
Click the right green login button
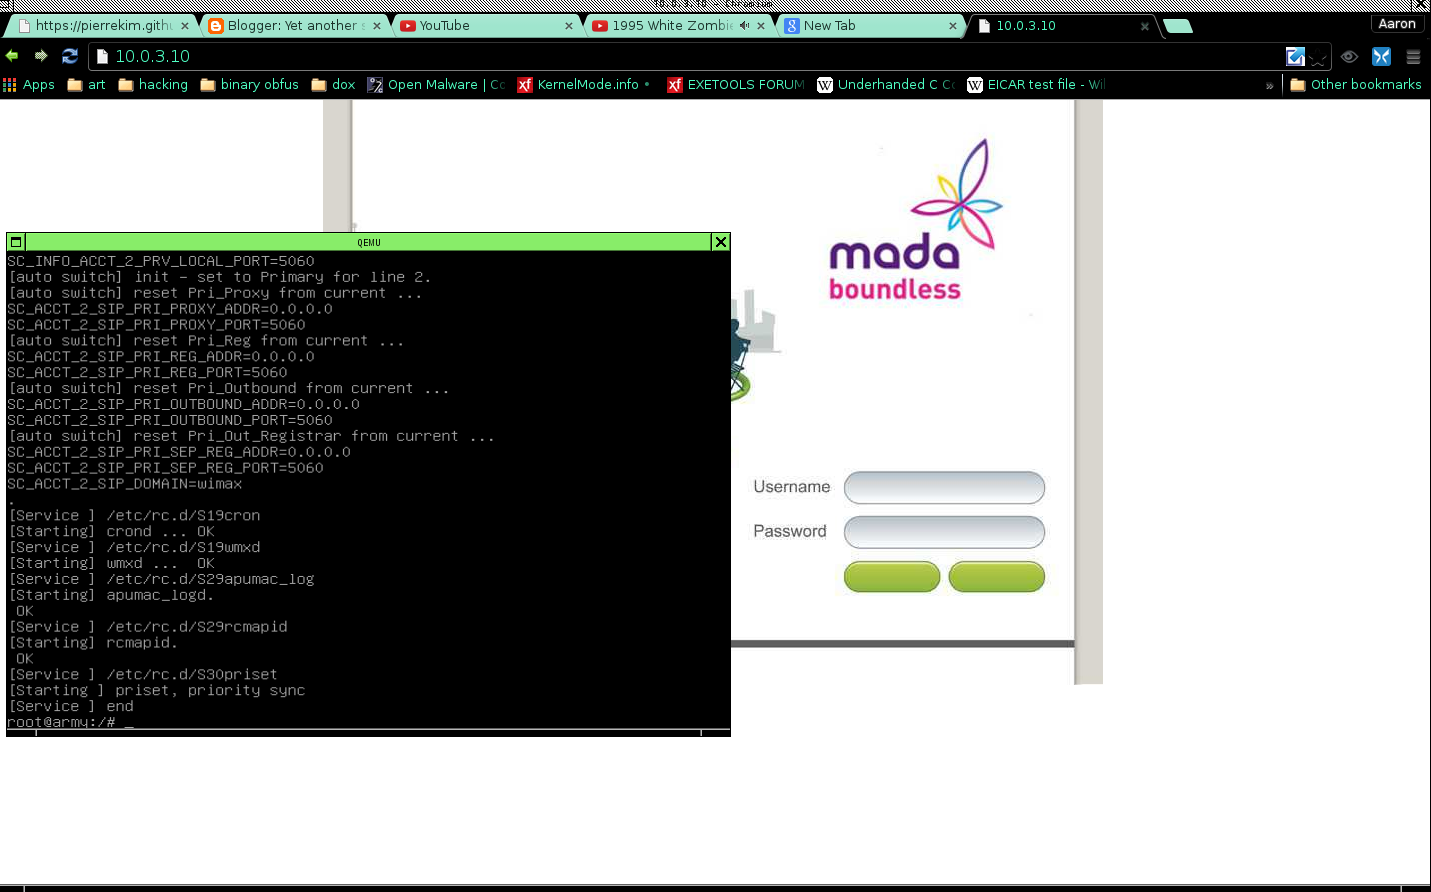(997, 577)
